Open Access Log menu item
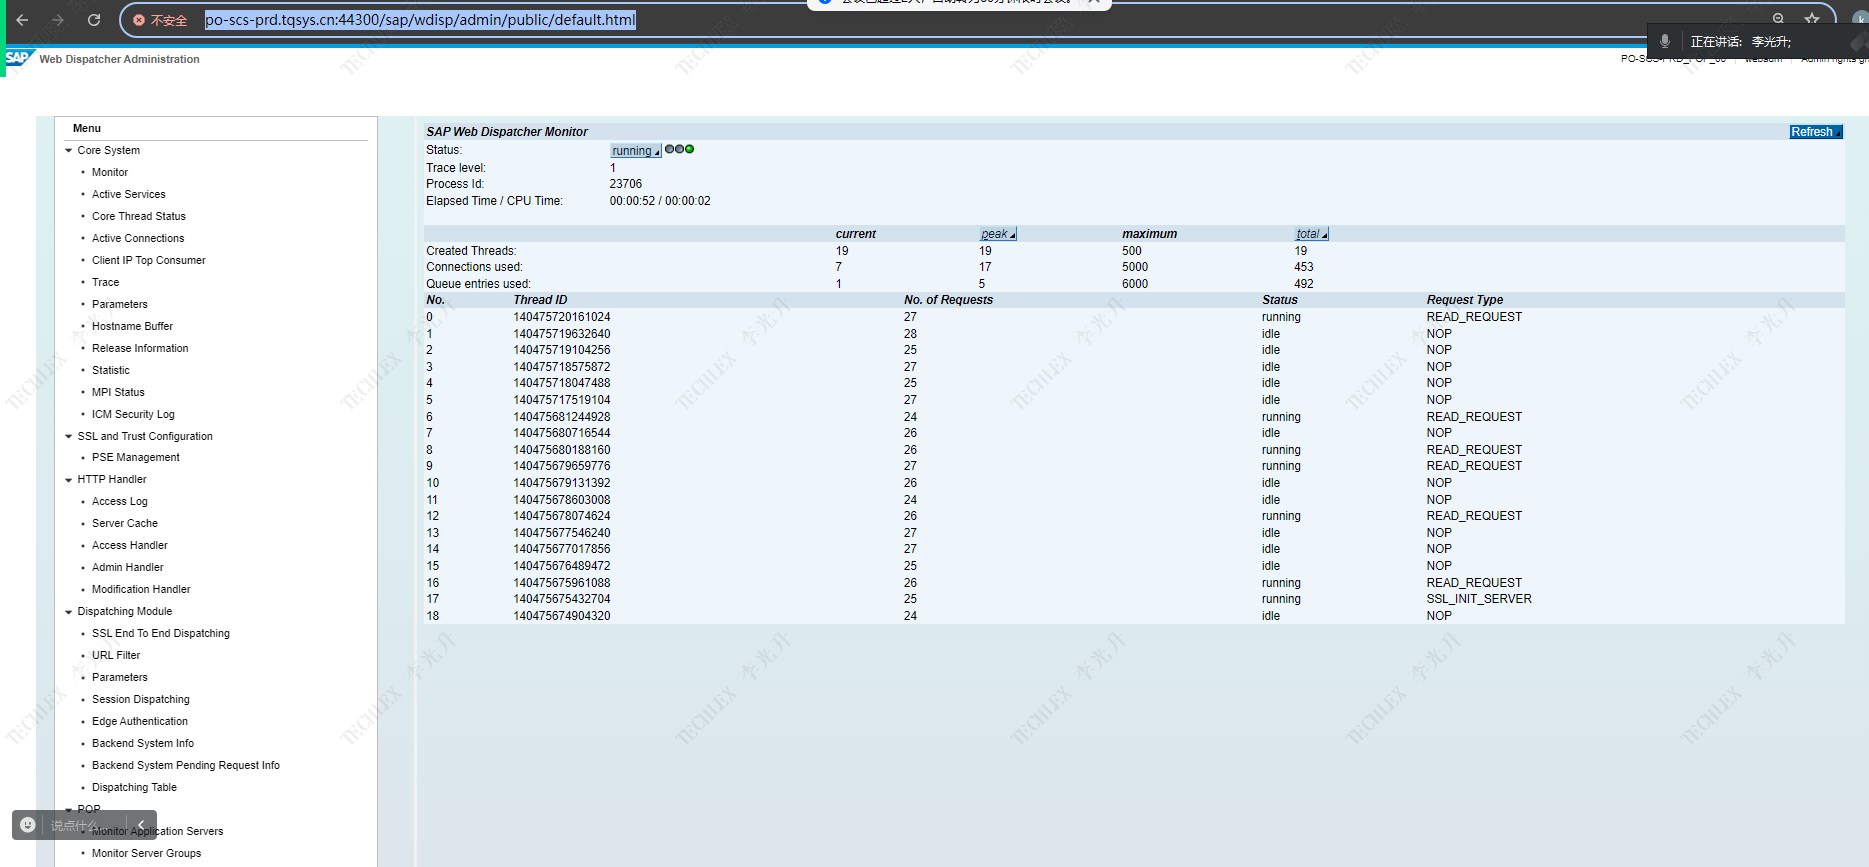1869x867 pixels. [120, 501]
